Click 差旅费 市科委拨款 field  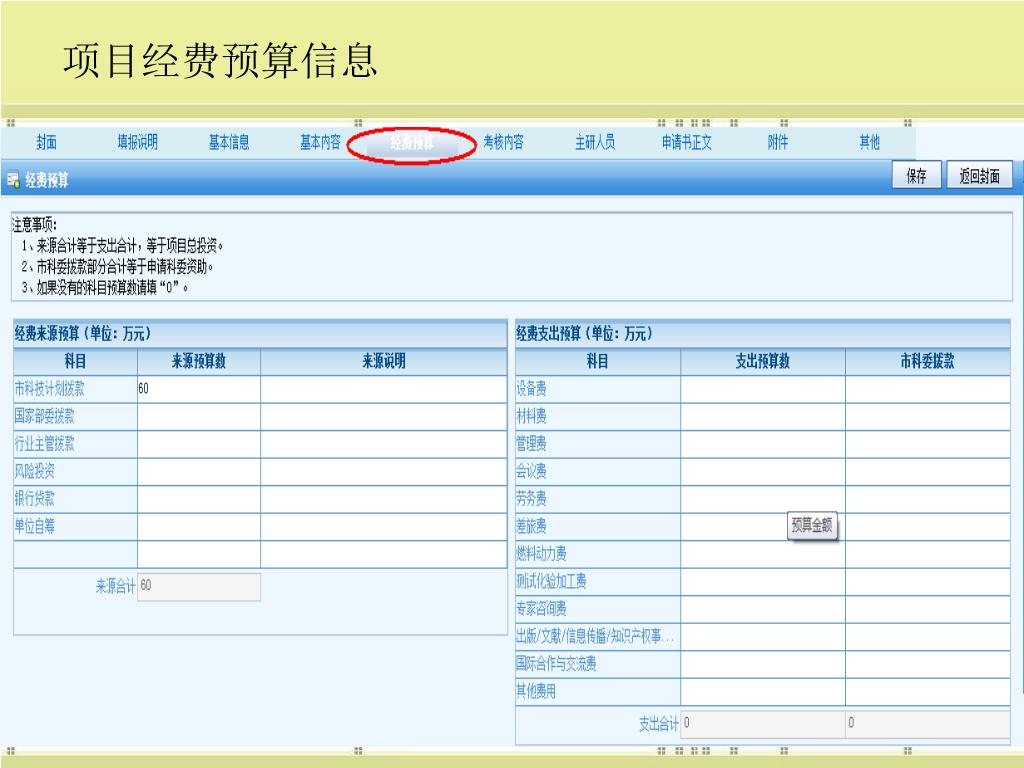pyautogui.click(x=928, y=526)
